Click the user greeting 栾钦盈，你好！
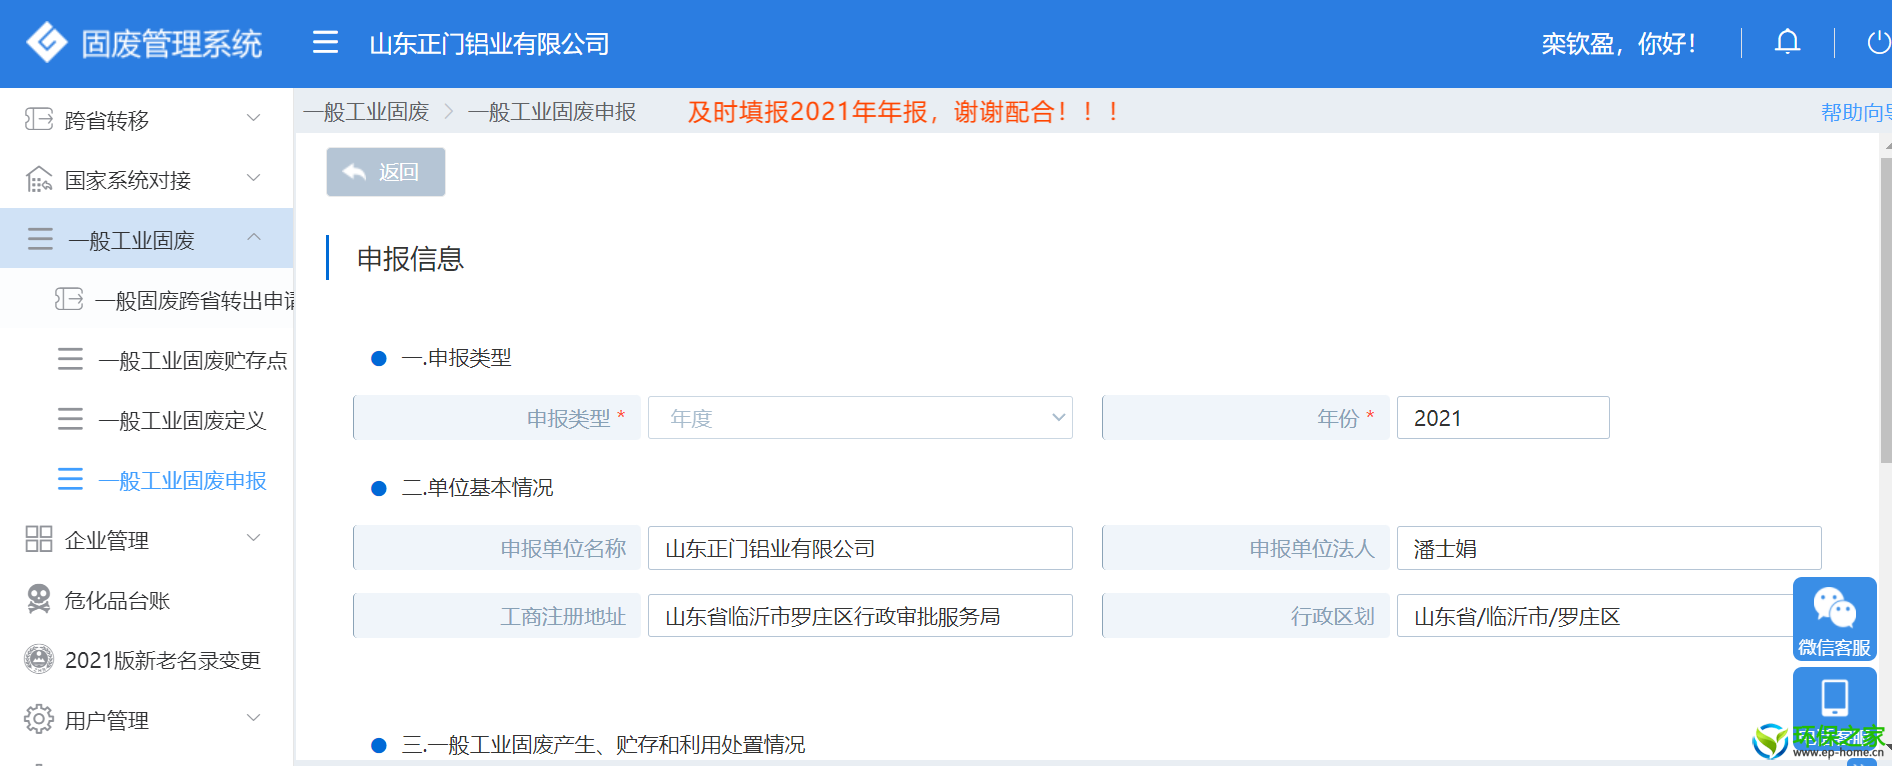The height and width of the screenshot is (766, 1892). 1618,43
